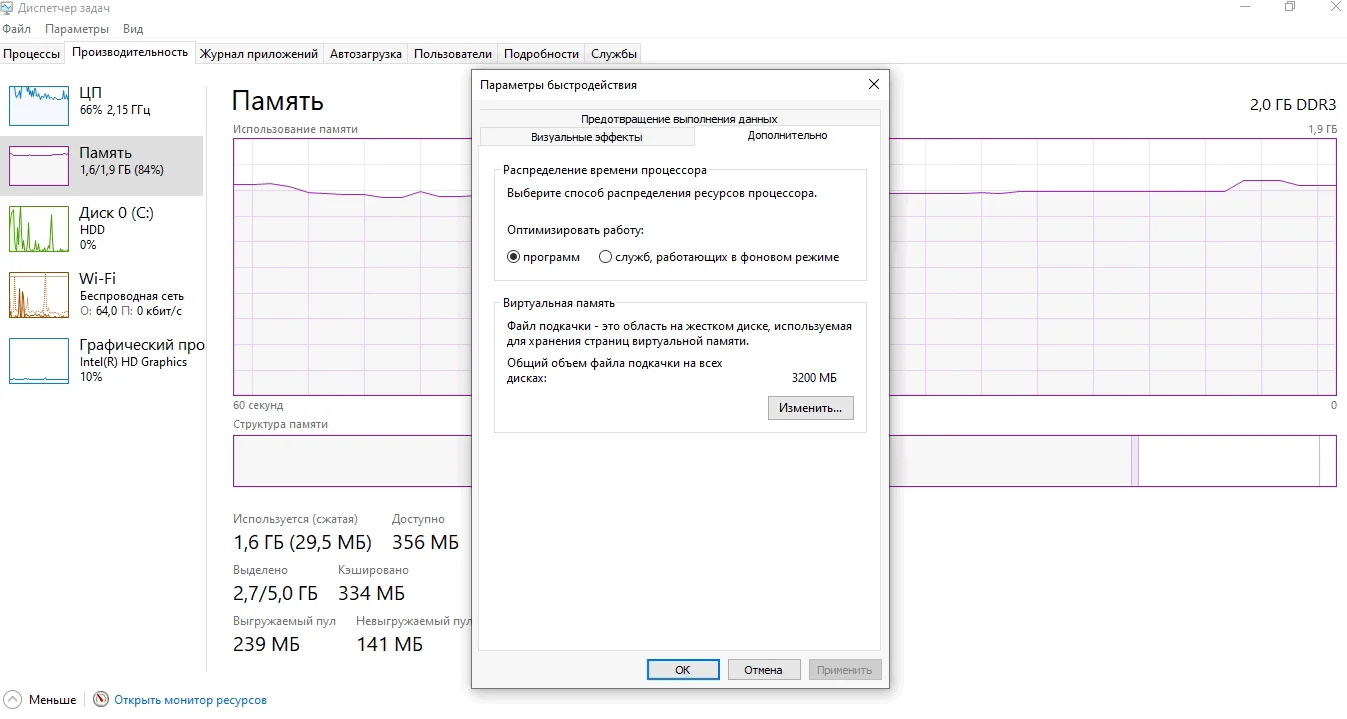1347x719 pixels.
Task: Click the Изменить button for virtual memory
Action: 810,408
